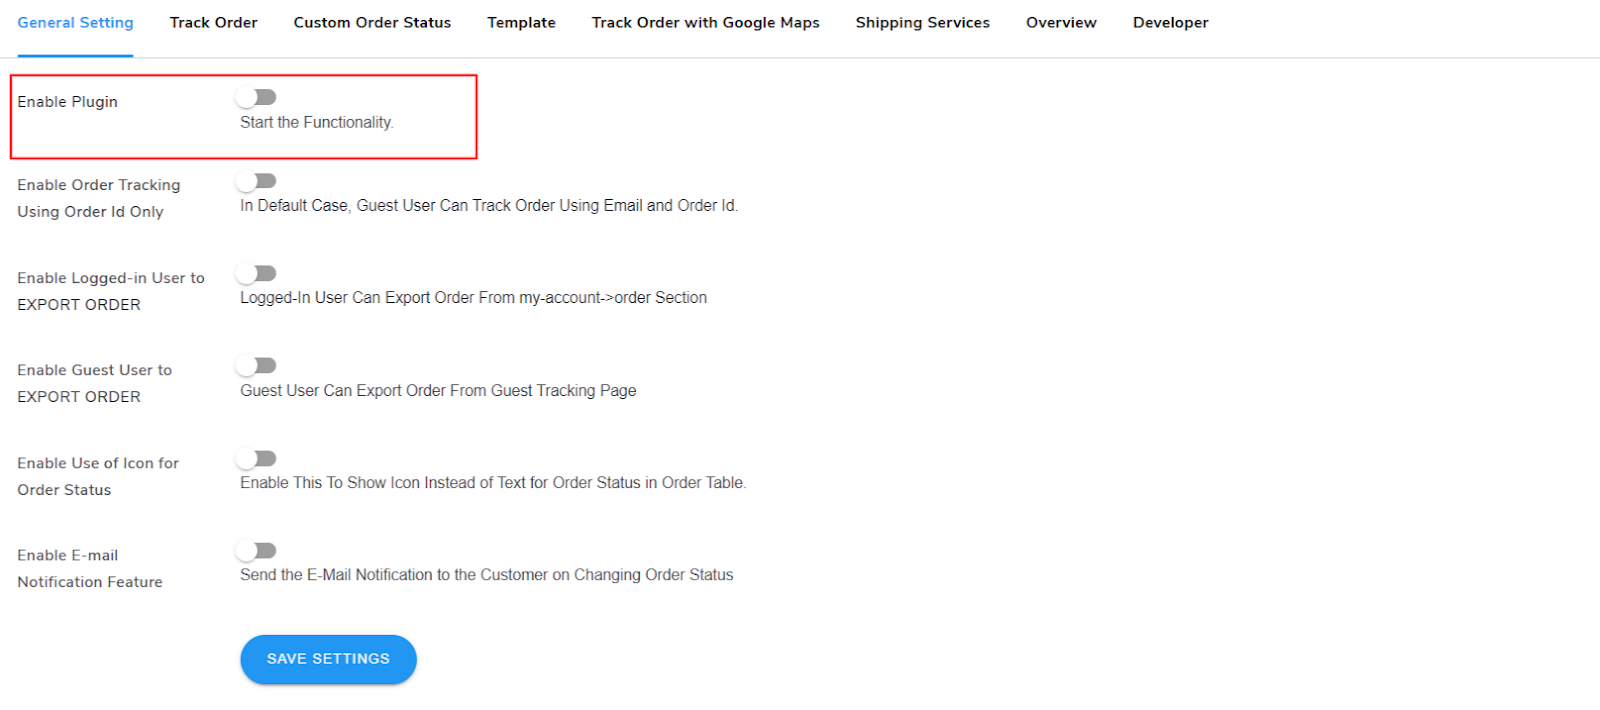1600x710 pixels.
Task: Click the 'Enable Use of Icon for Order Status' label
Action: point(98,476)
